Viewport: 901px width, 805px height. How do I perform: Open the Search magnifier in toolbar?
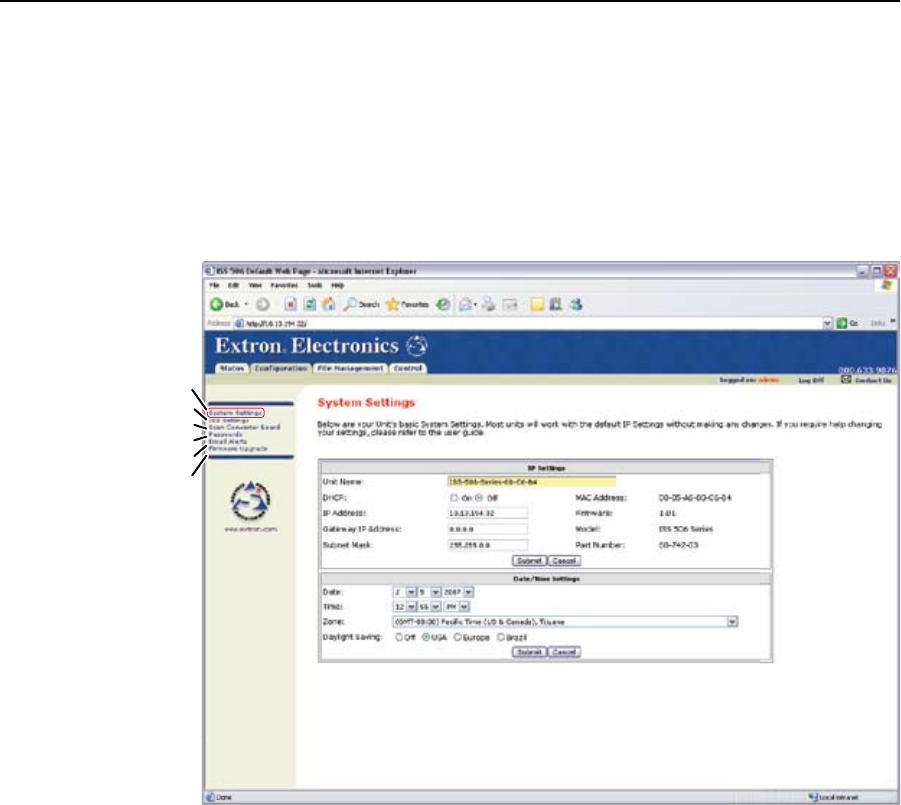click(361, 305)
